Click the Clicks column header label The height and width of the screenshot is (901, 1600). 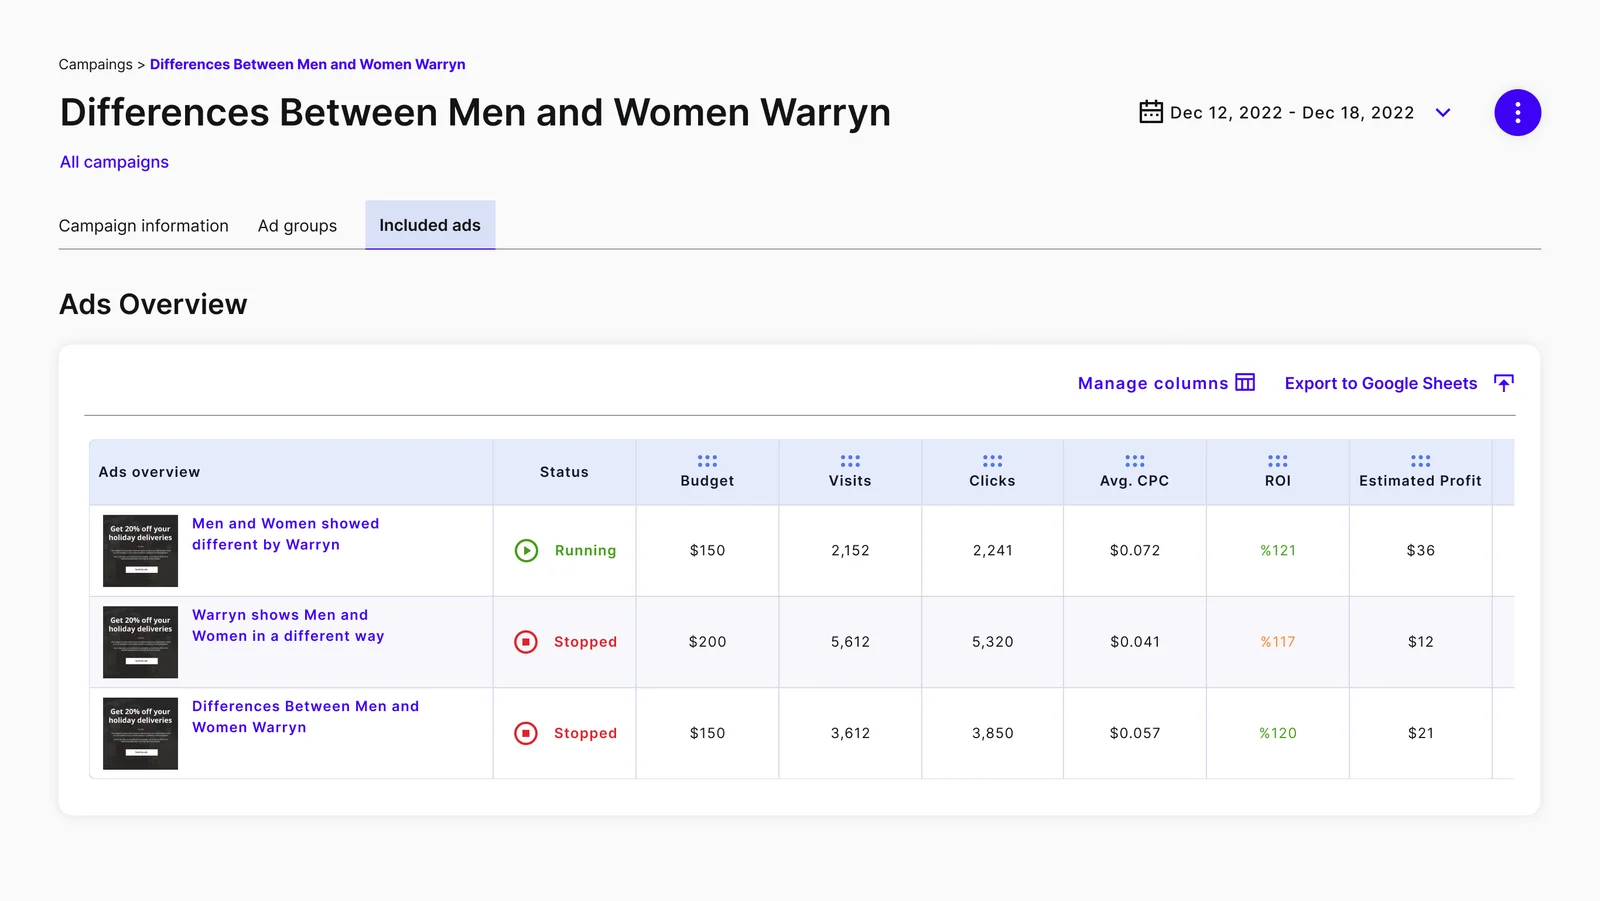(x=992, y=481)
